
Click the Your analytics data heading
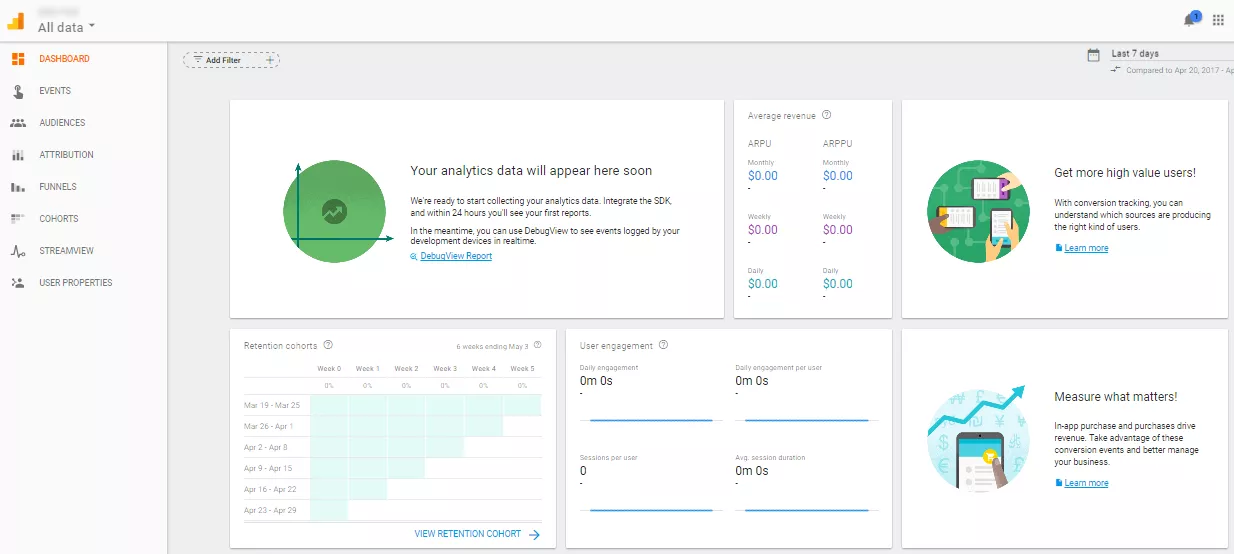(531, 172)
